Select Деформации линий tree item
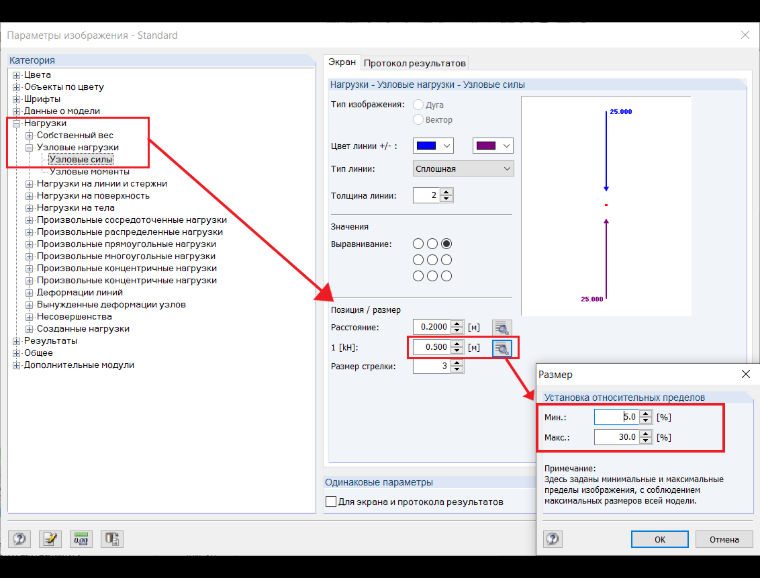Viewport: 760px width, 578px height. coord(79,293)
